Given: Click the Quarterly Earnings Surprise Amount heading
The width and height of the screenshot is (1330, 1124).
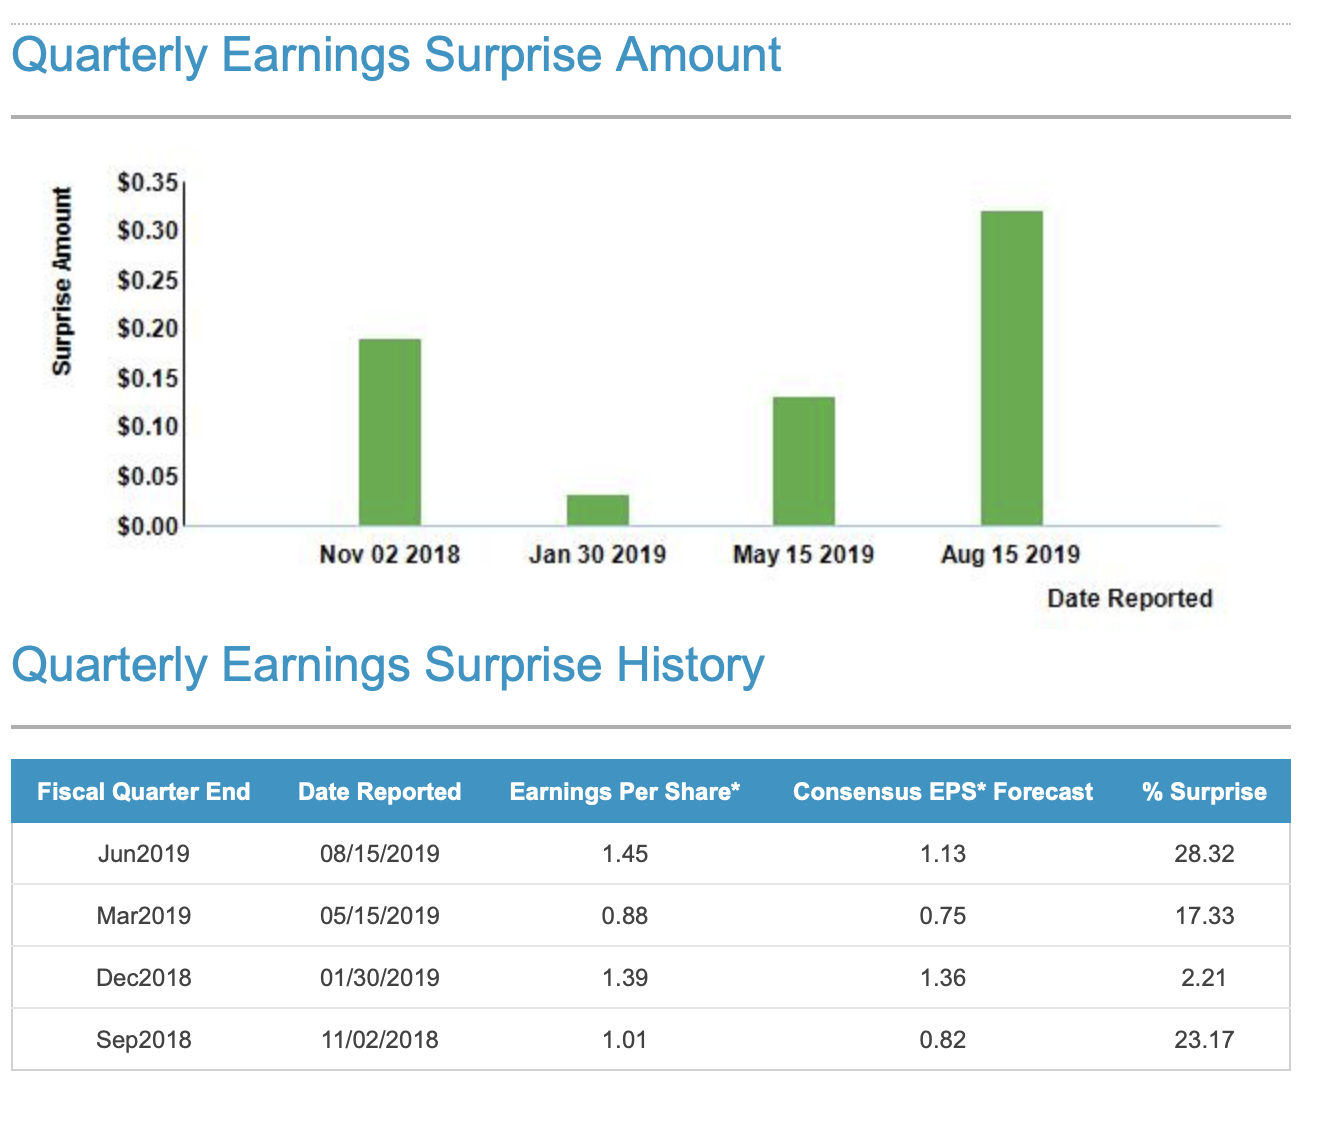Looking at the screenshot, I should coord(396,57).
